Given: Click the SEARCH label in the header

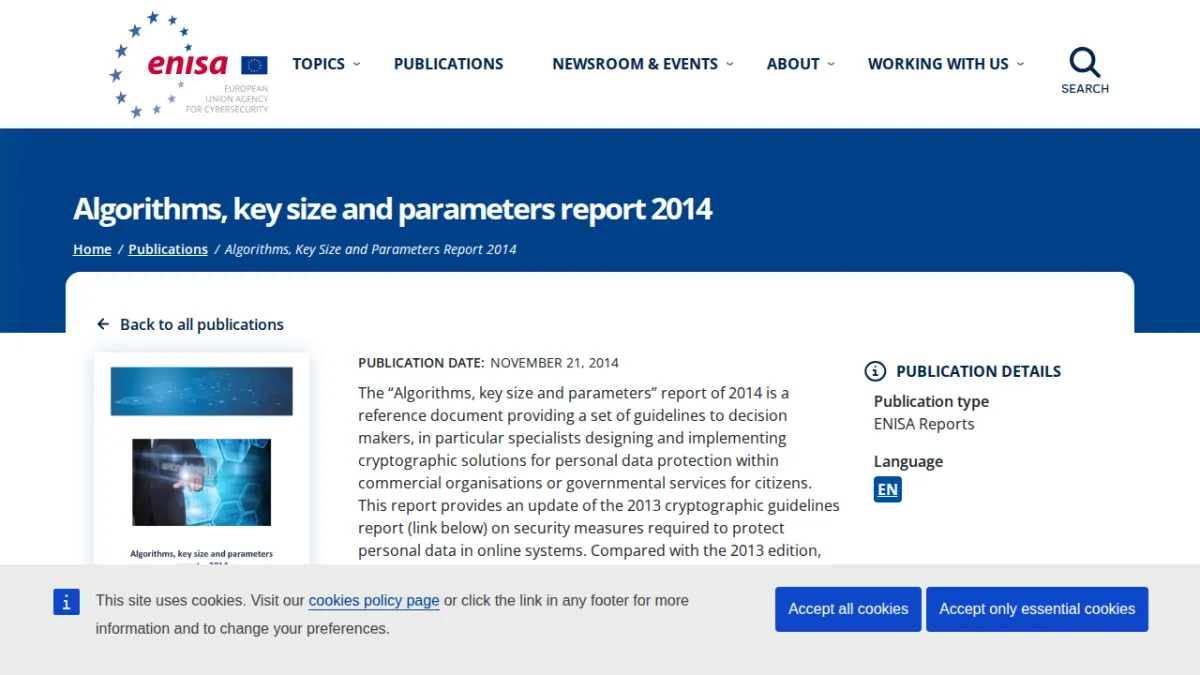Looking at the screenshot, I should pyautogui.click(x=1085, y=89).
